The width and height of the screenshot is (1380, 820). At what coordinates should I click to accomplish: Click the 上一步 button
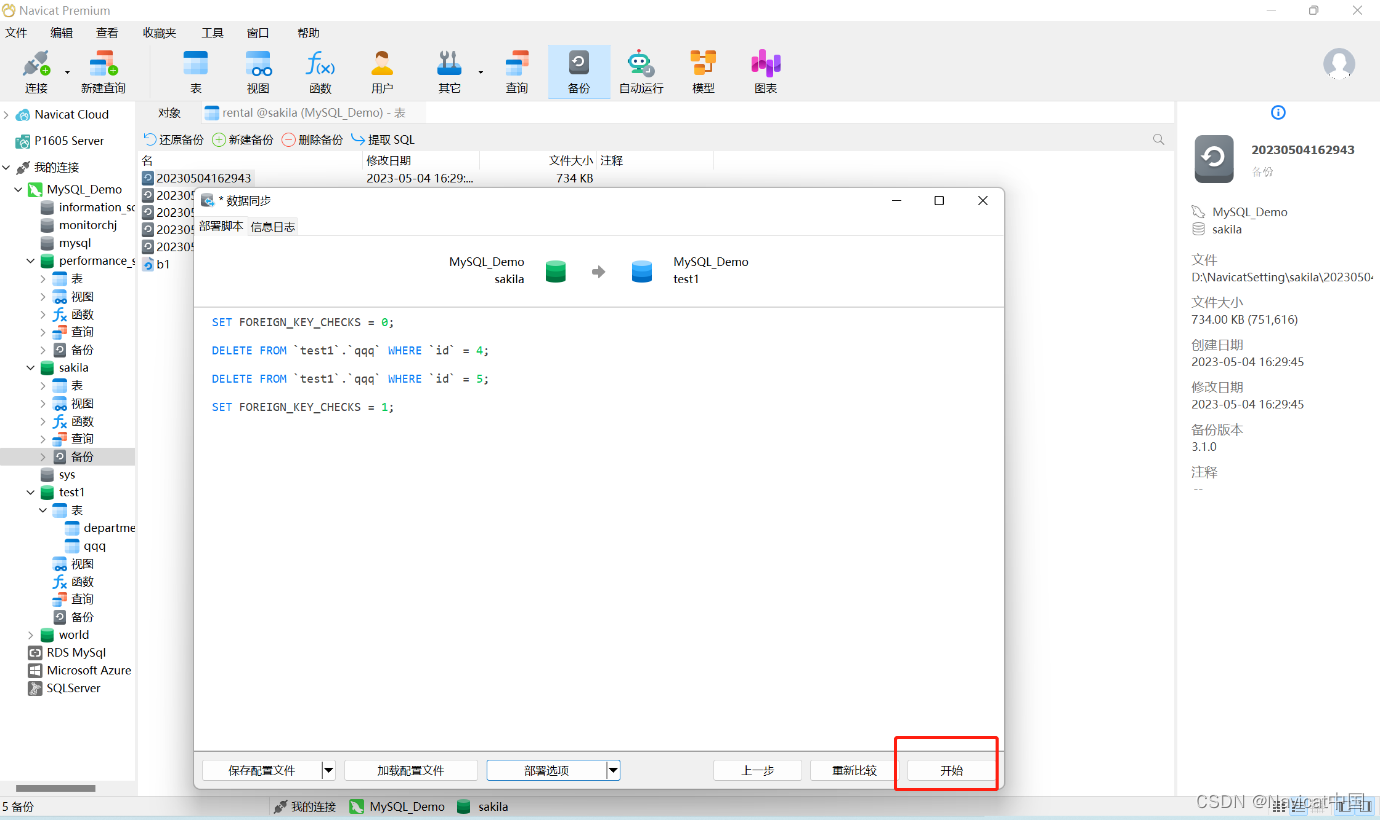(x=757, y=771)
